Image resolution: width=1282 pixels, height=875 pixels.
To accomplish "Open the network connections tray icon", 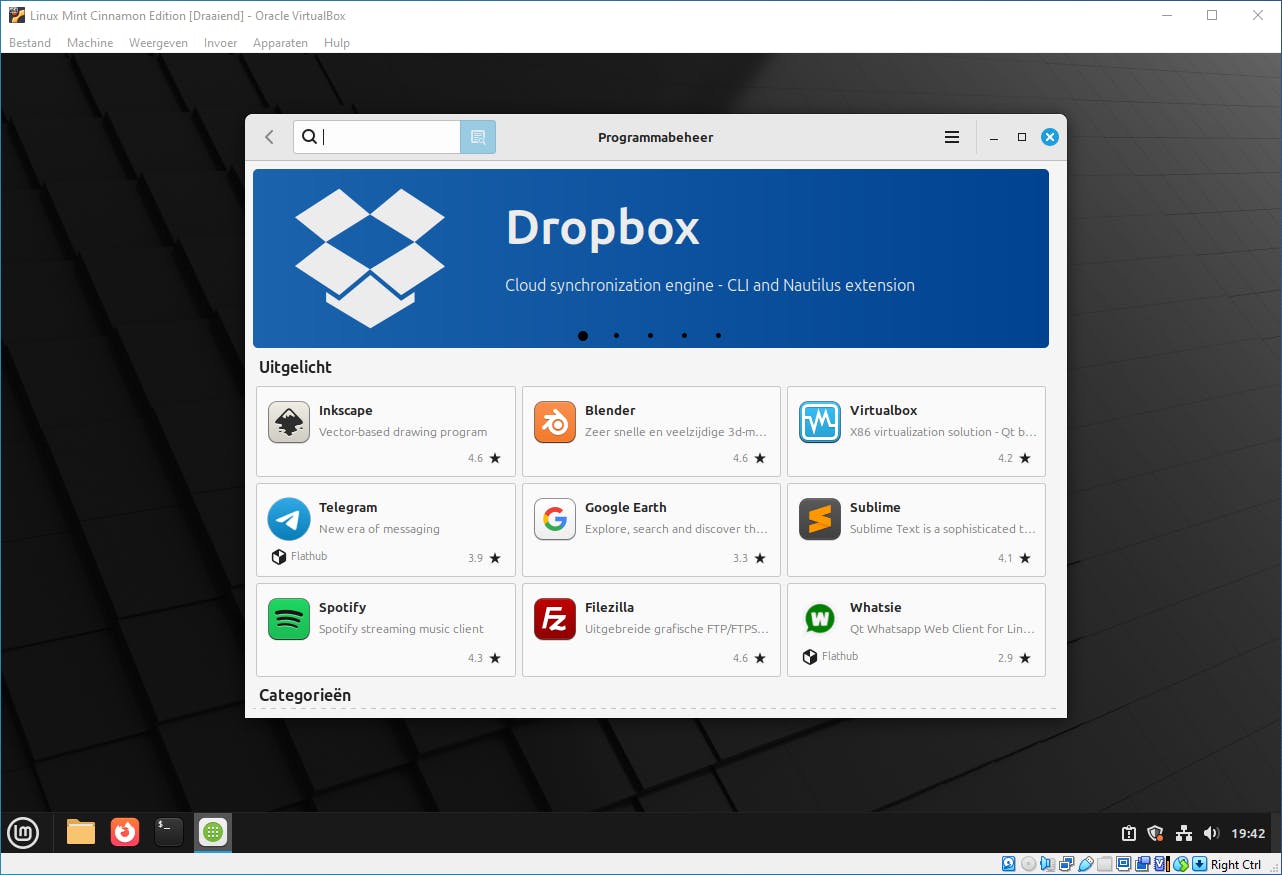I will 1184,833.
